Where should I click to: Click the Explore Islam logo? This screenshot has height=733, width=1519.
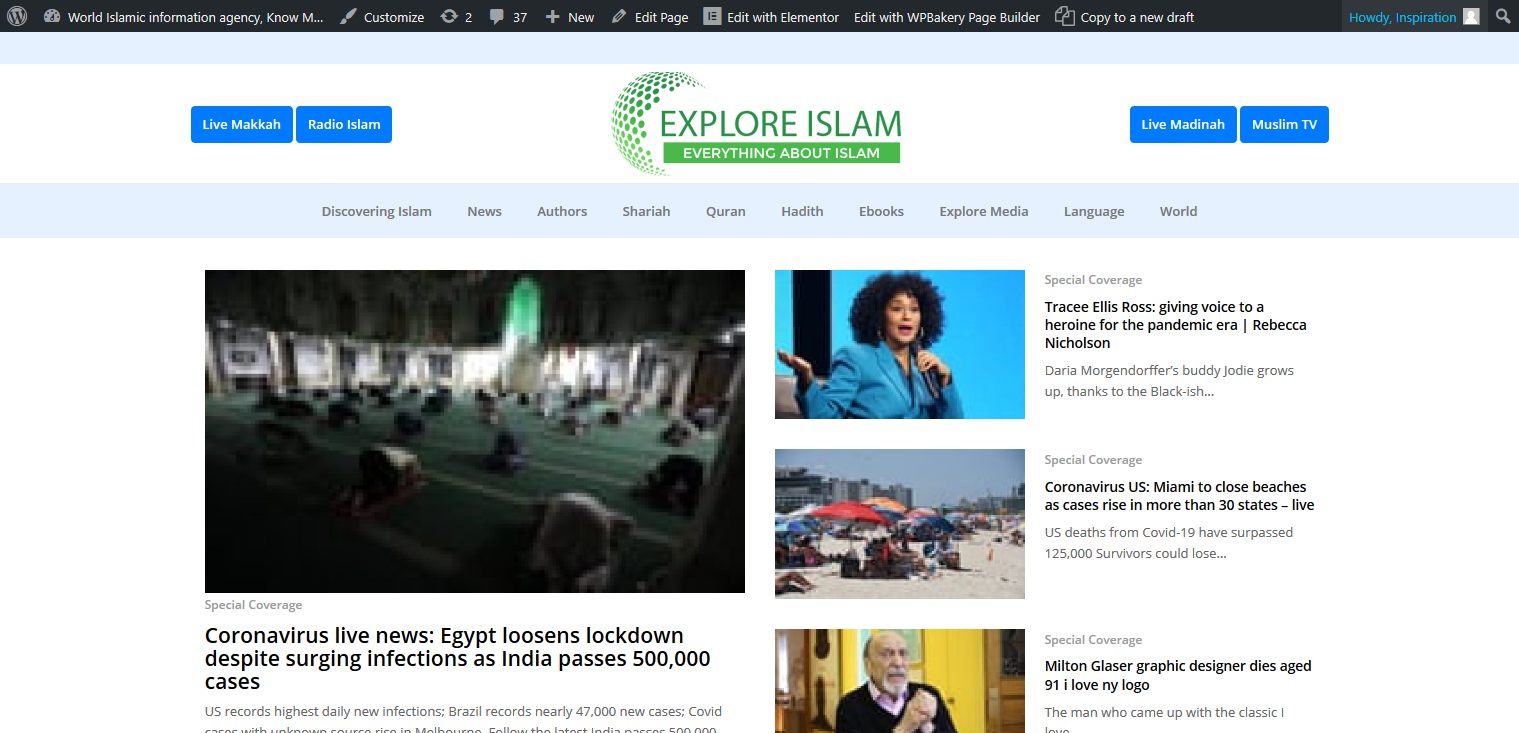pos(756,124)
